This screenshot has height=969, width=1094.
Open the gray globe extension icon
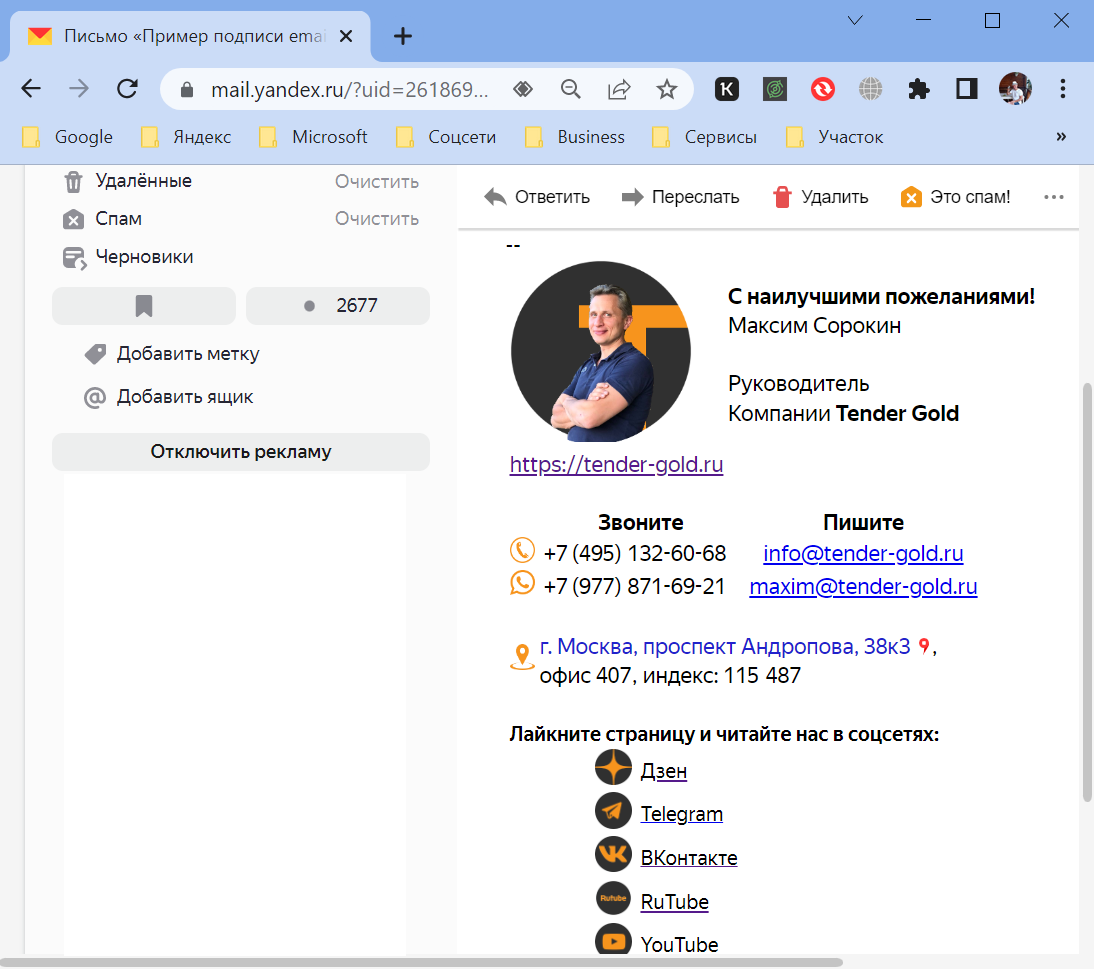coord(871,89)
